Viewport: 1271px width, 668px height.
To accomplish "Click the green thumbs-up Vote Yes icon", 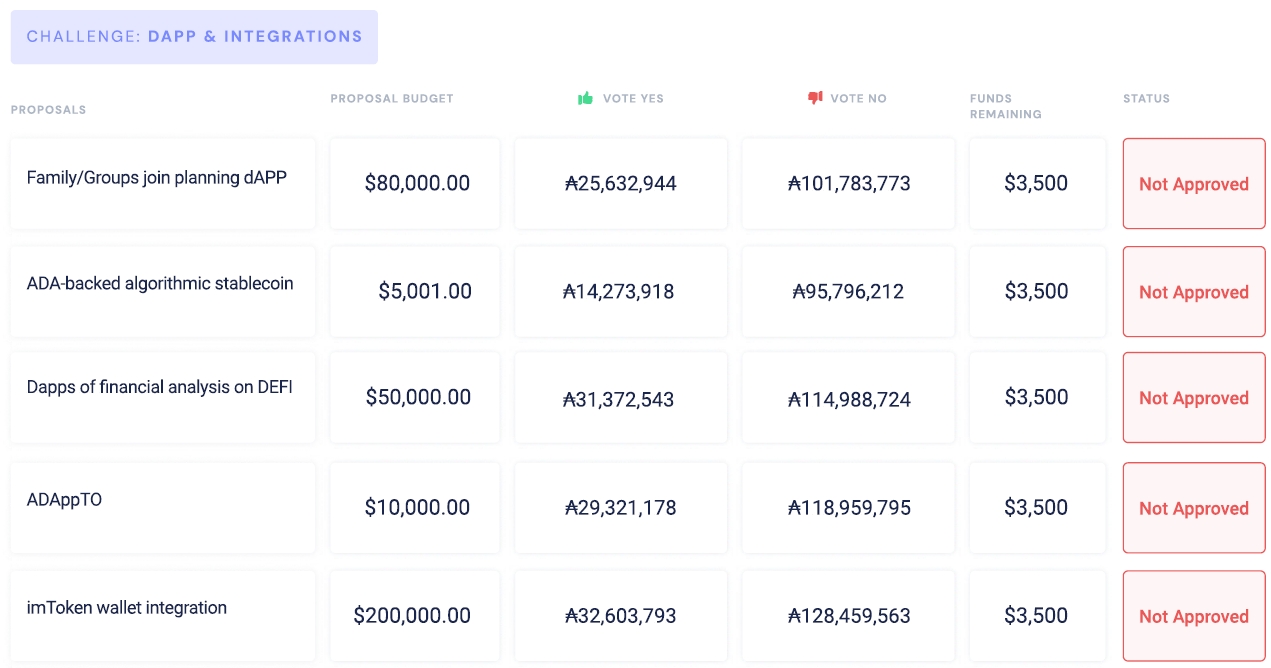I will click(586, 98).
